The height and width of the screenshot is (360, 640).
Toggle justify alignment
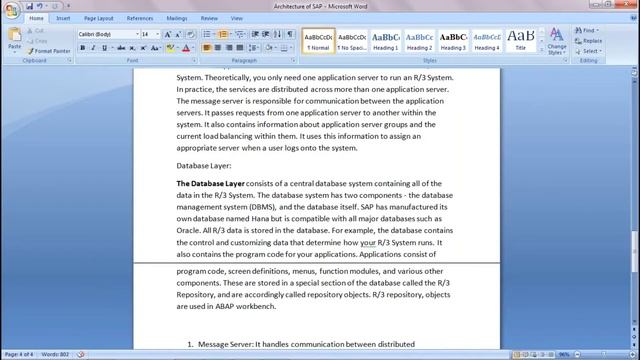click(240, 48)
